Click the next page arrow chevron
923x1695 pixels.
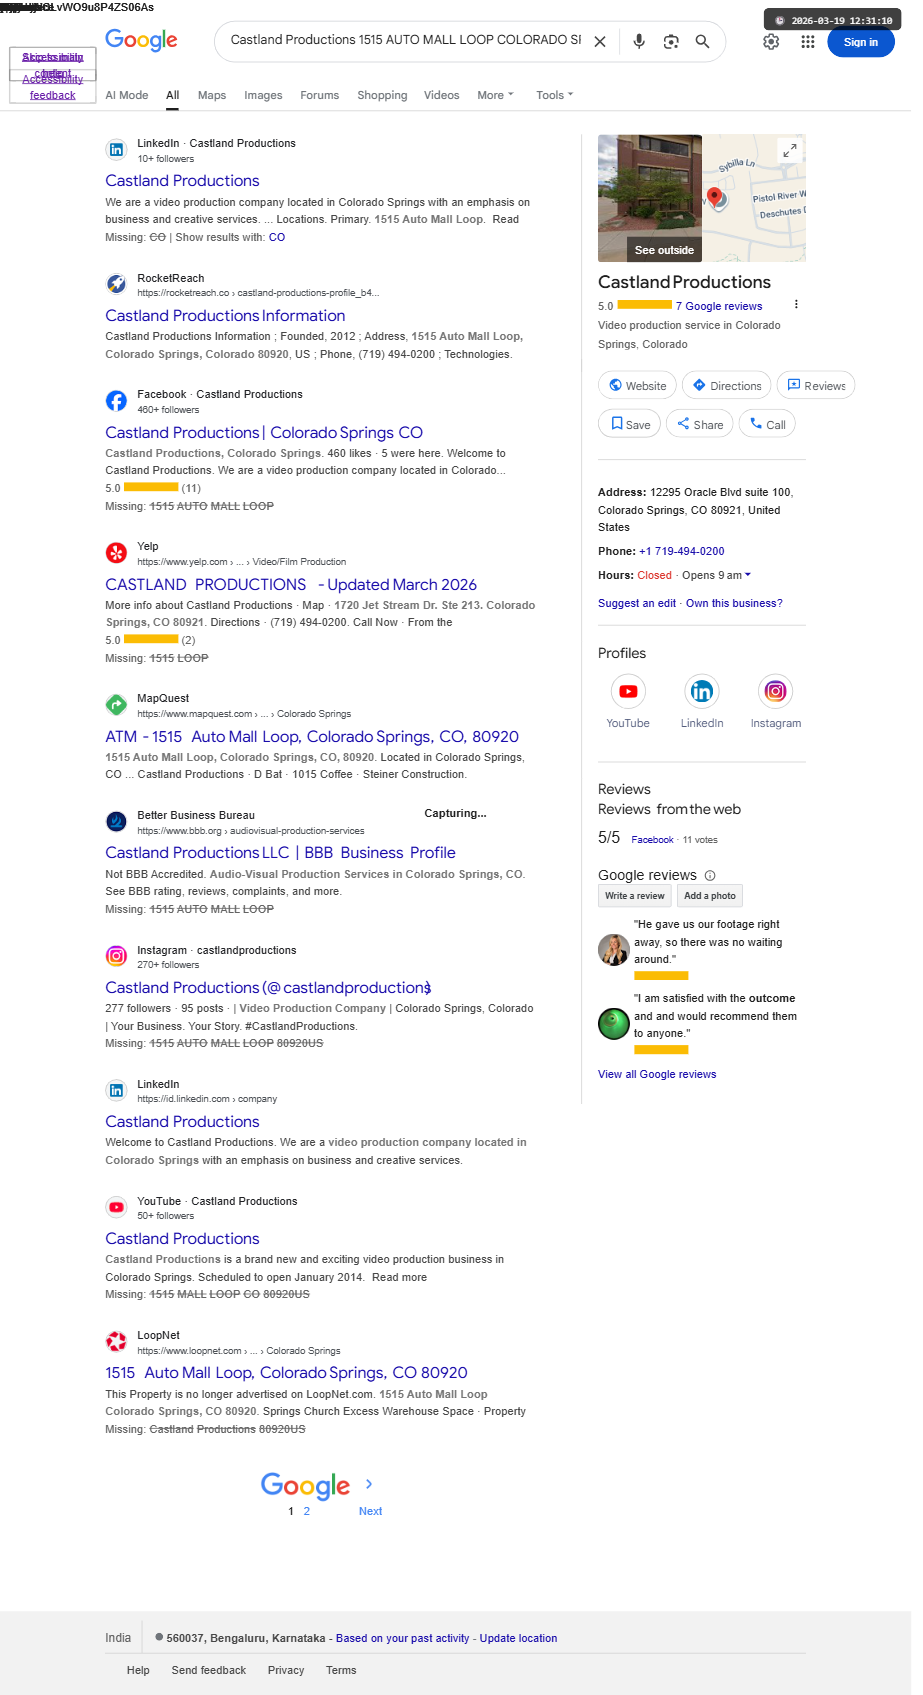(369, 1484)
